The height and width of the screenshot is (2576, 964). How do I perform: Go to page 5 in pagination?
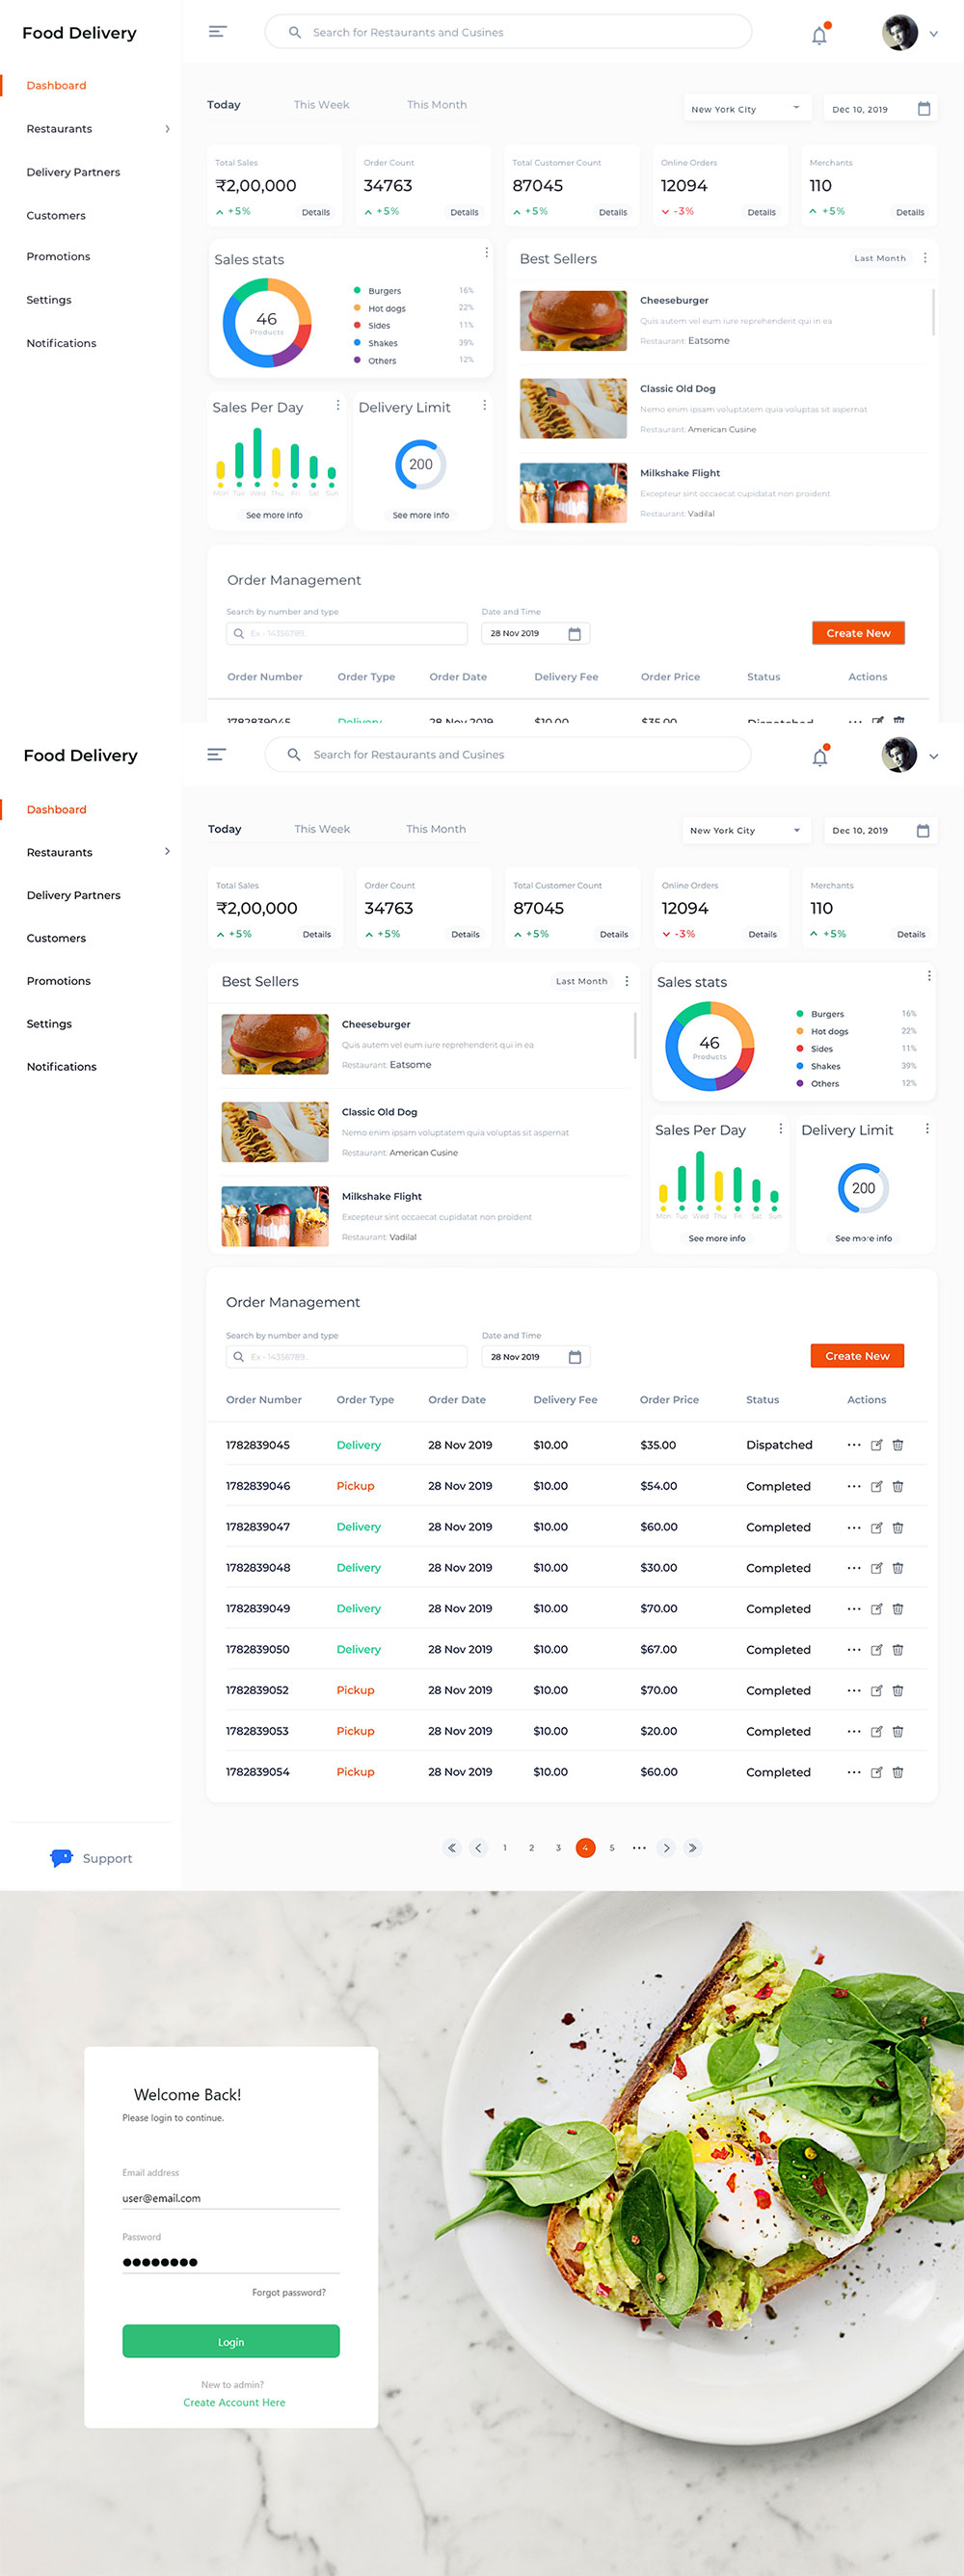[x=612, y=1848]
